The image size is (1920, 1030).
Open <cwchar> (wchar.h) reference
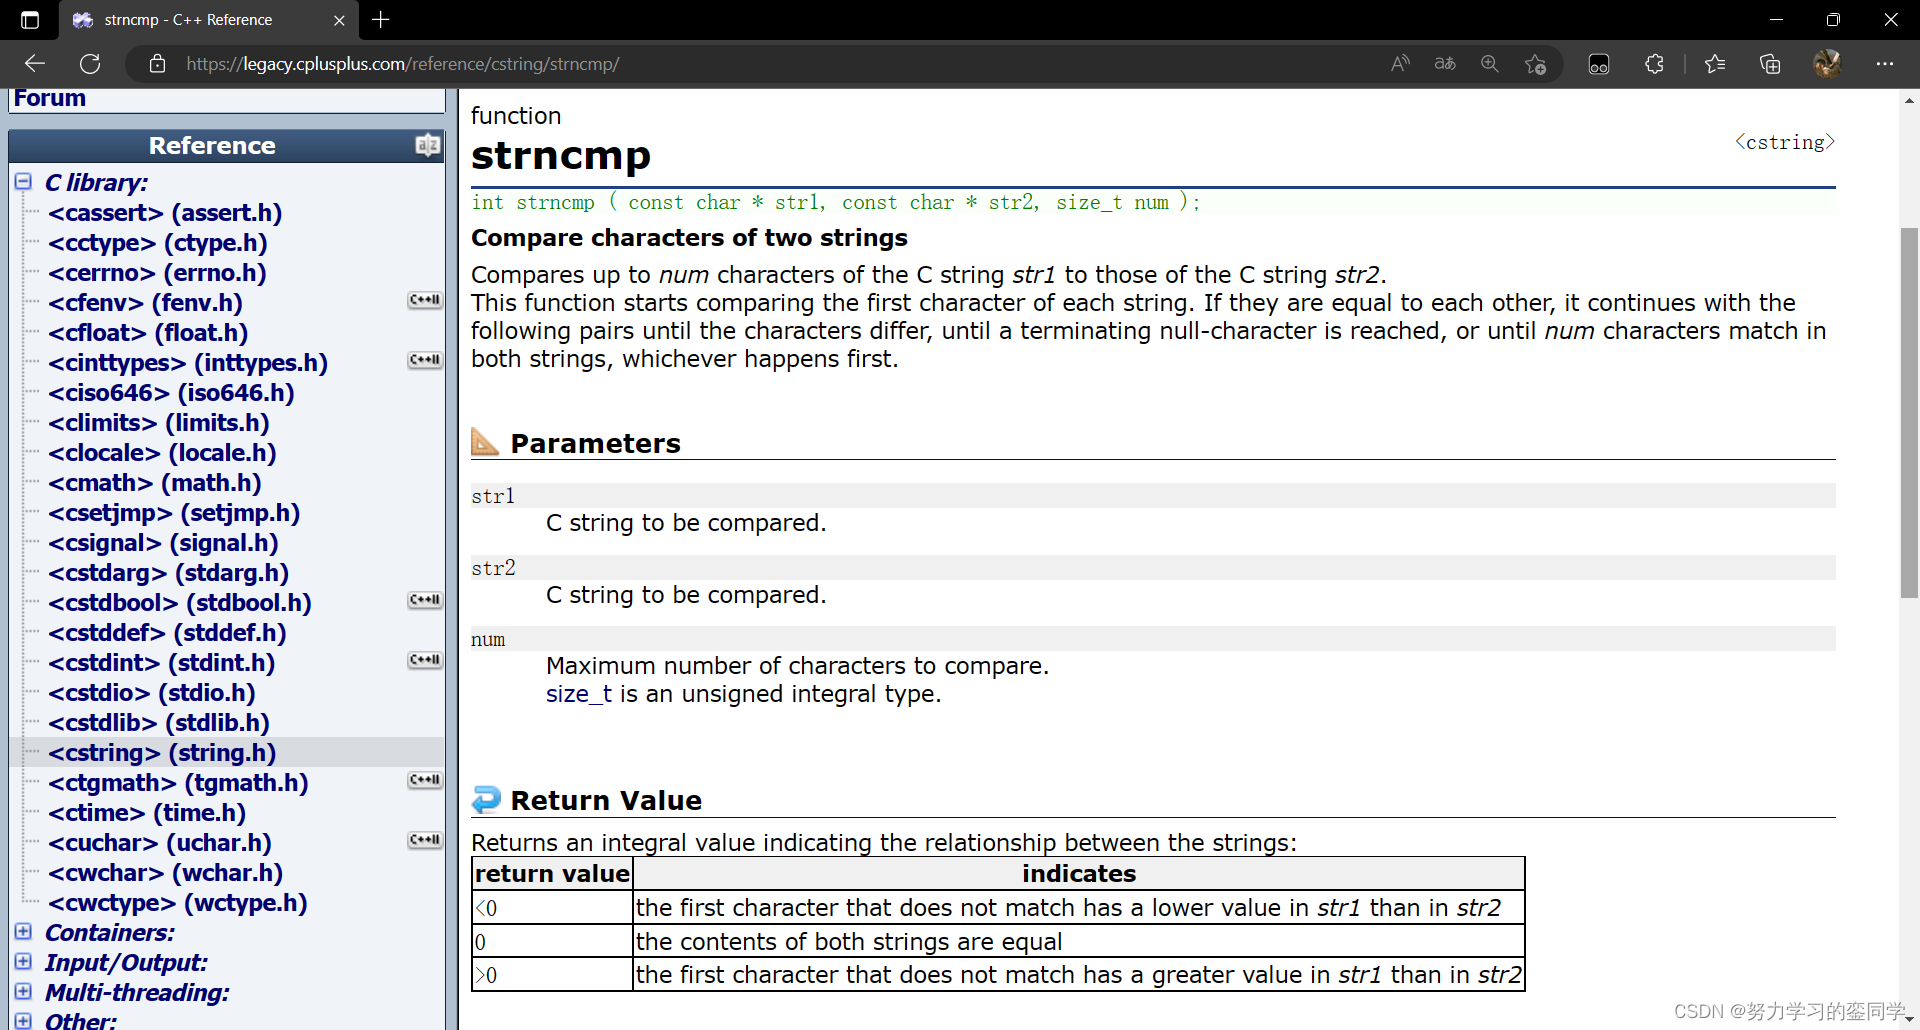(x=166, y=873)
